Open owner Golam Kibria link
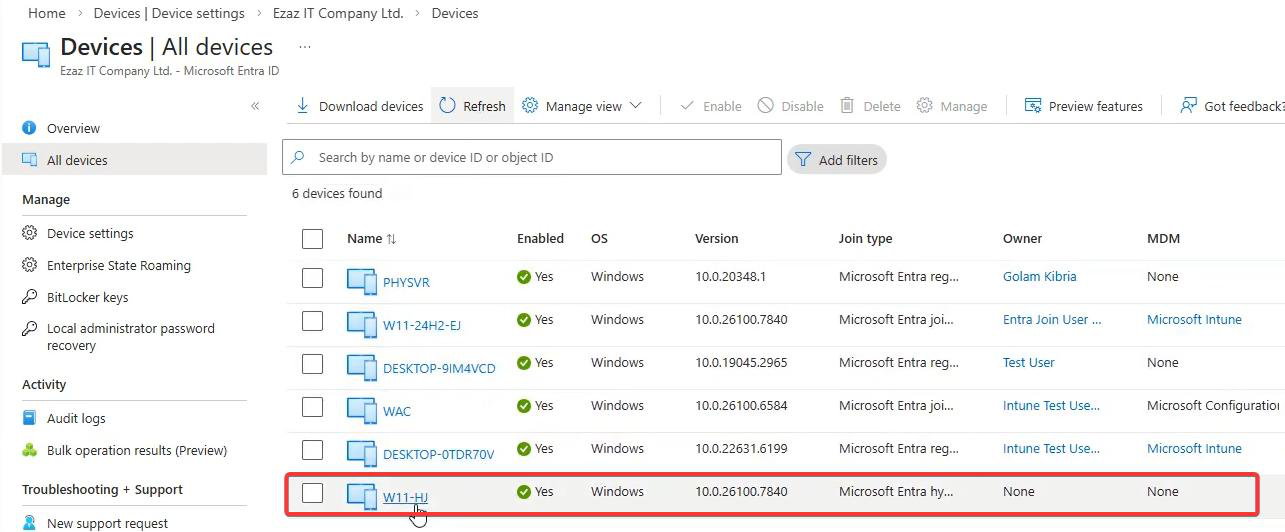 1040,276
